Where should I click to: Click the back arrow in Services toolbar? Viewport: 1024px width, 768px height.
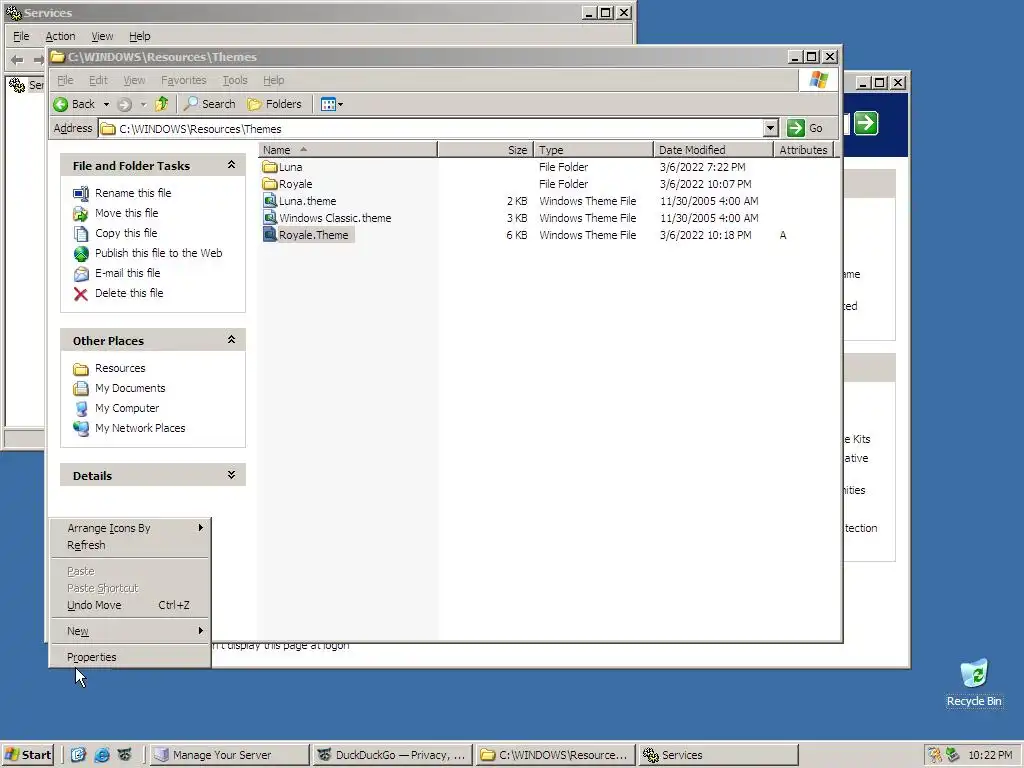[x=17, y=60]
